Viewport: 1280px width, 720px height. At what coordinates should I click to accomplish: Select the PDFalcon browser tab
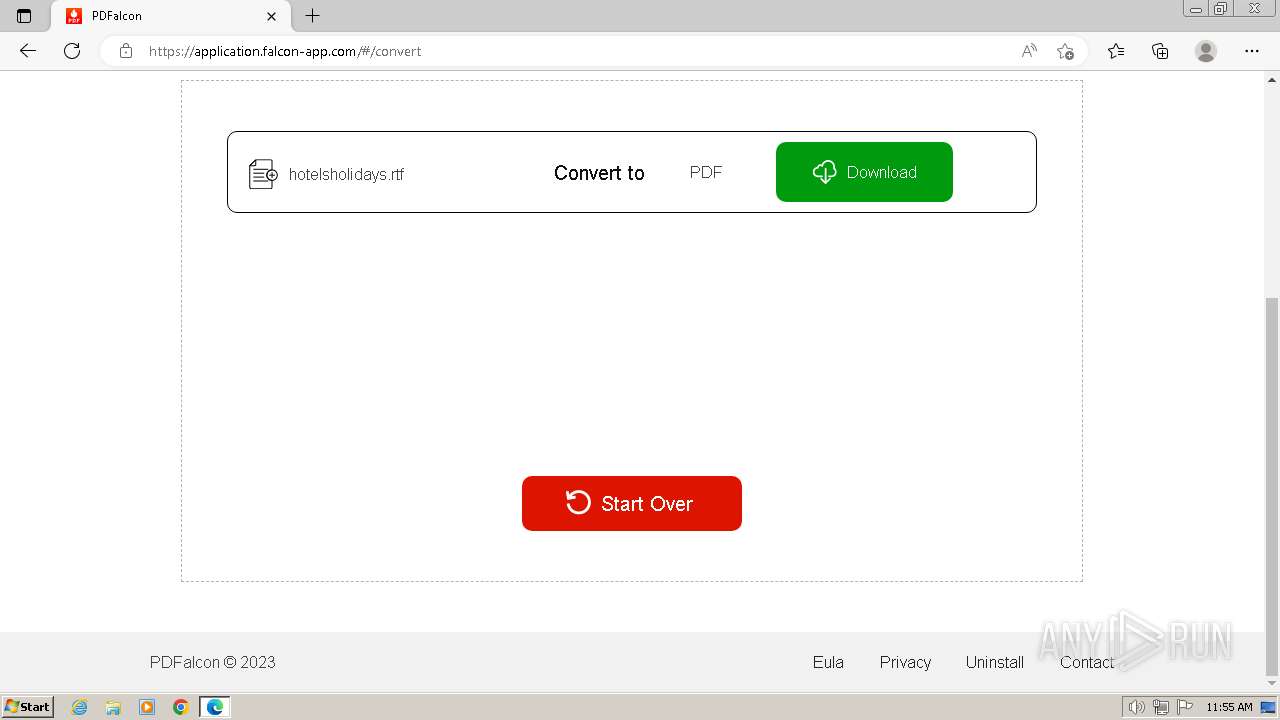170,16
